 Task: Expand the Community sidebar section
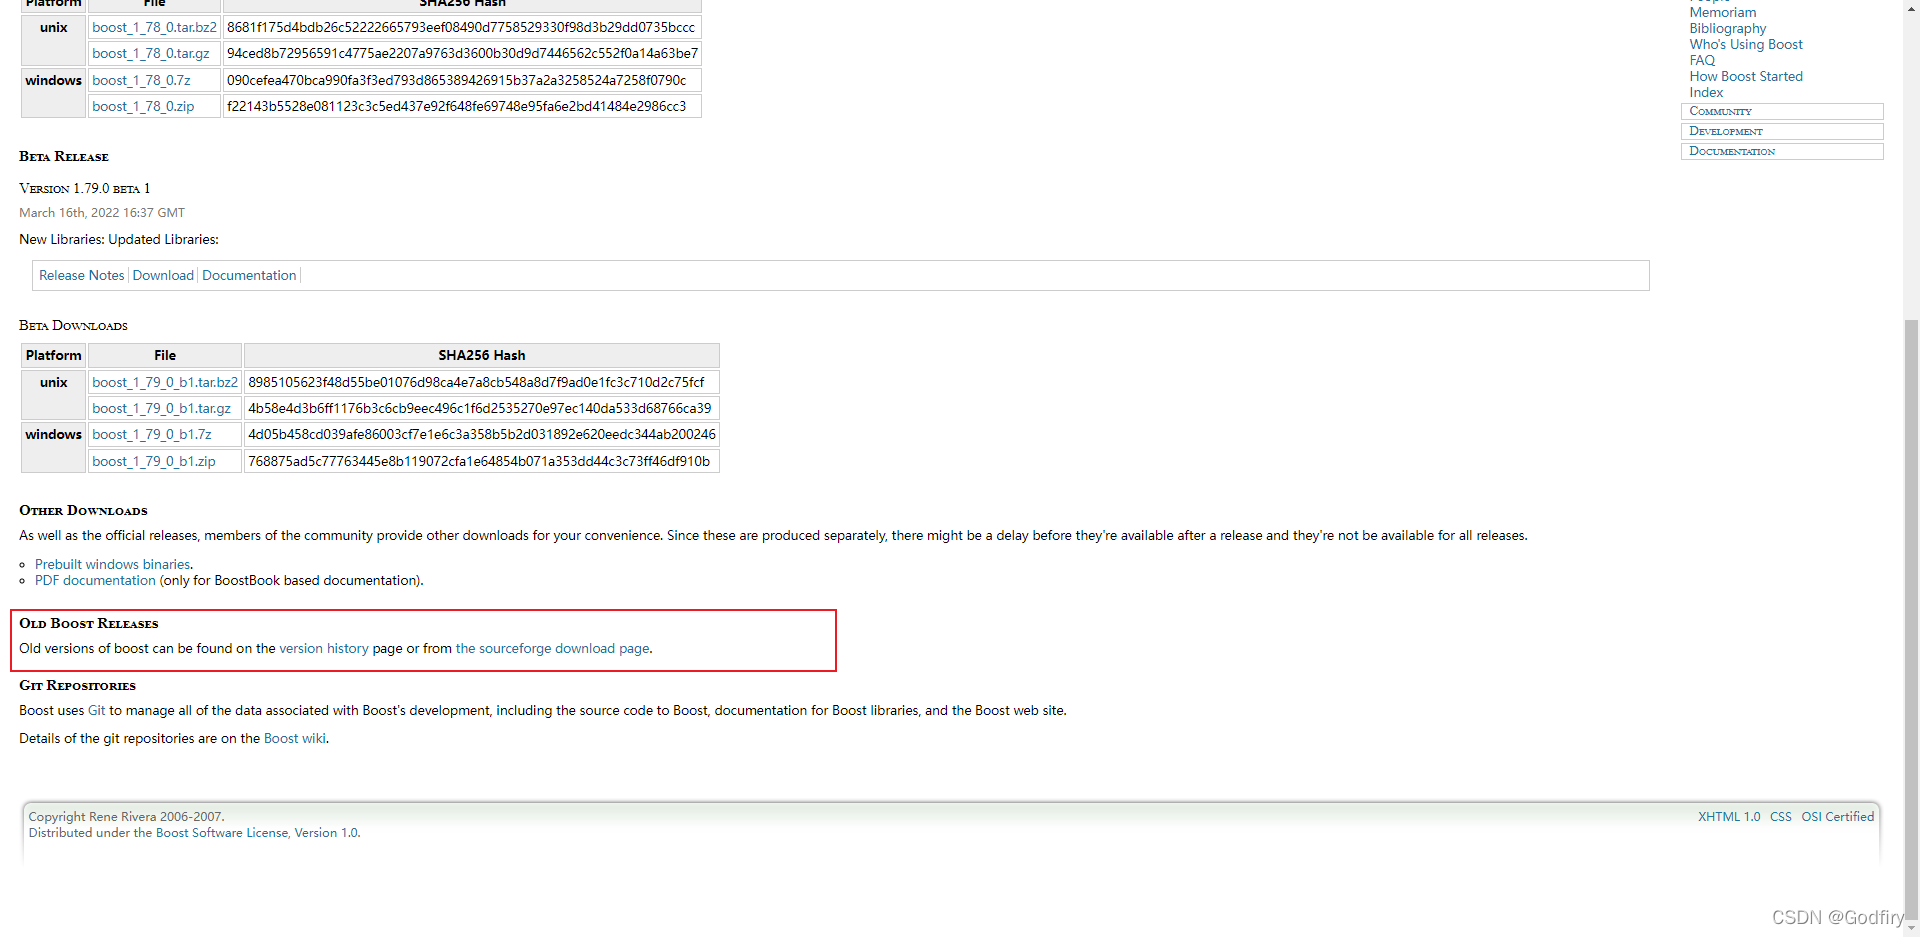1782,111
